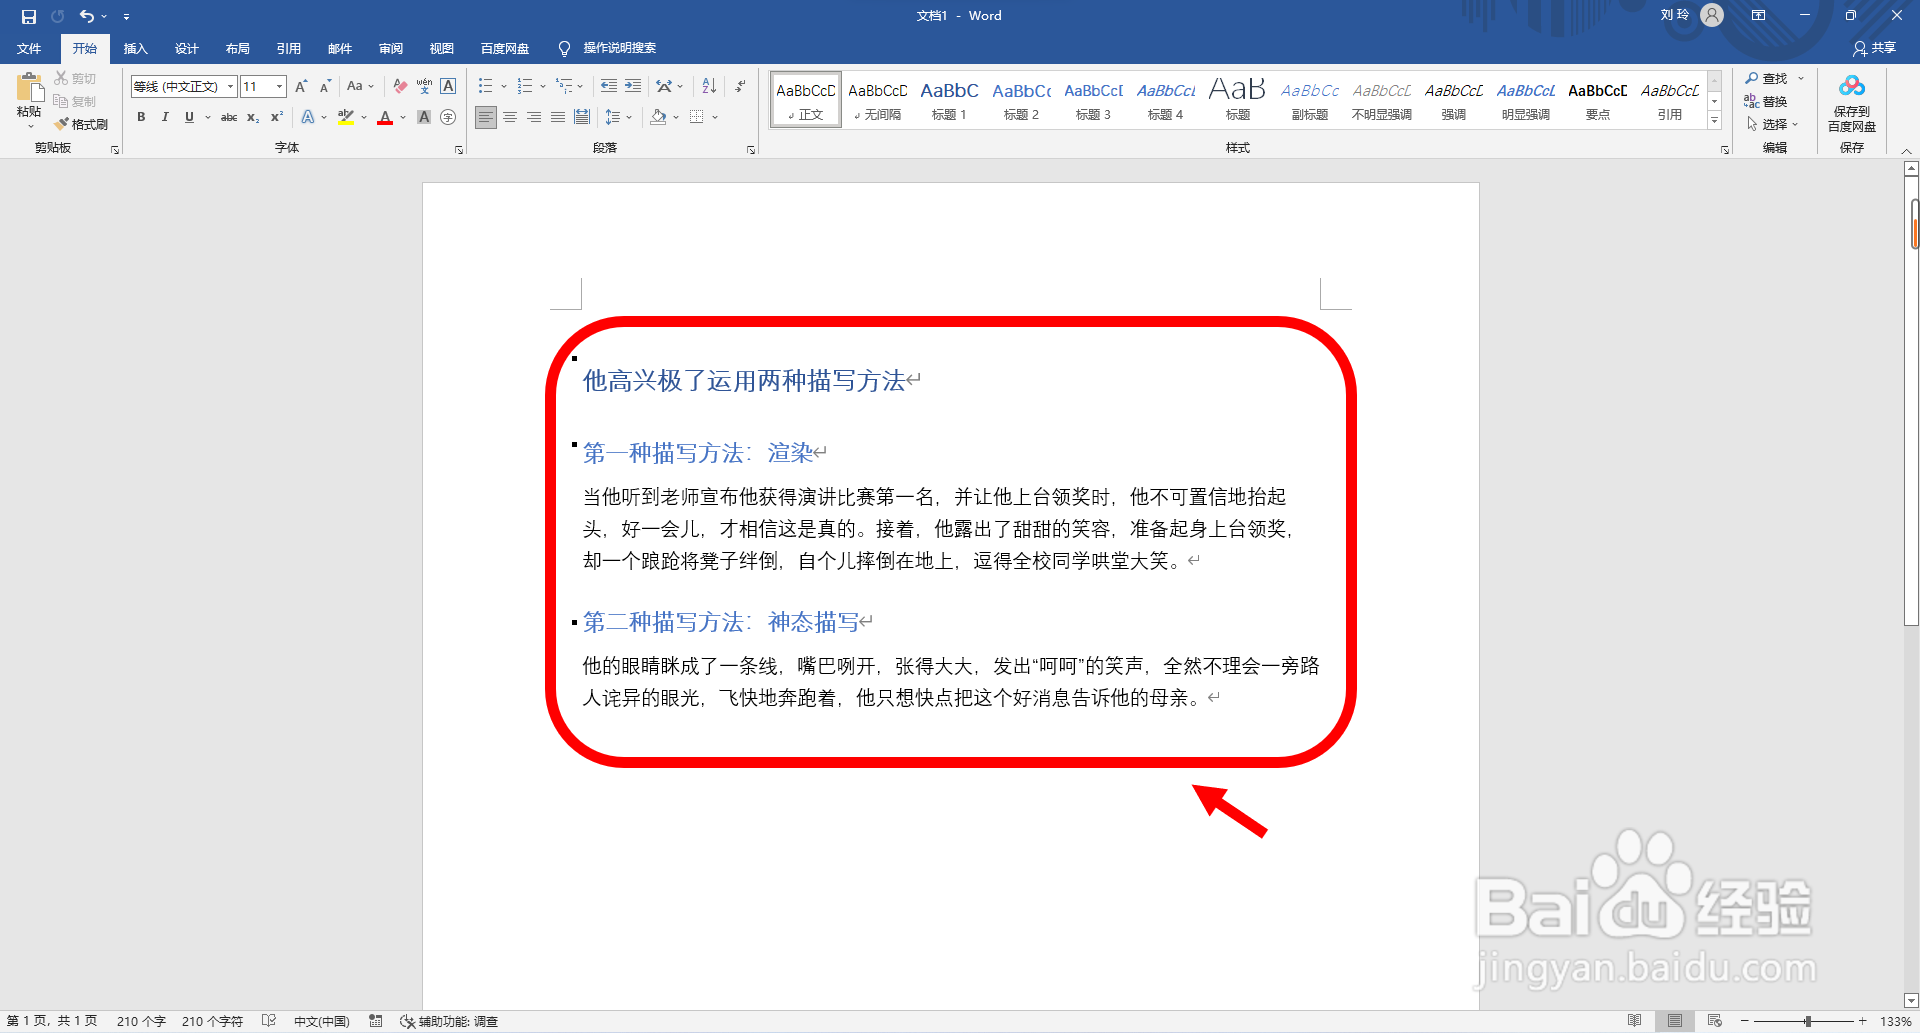This screenshot has height=1033, width=1920.
Task: Decrease paragraph indent
Action: 609,87
